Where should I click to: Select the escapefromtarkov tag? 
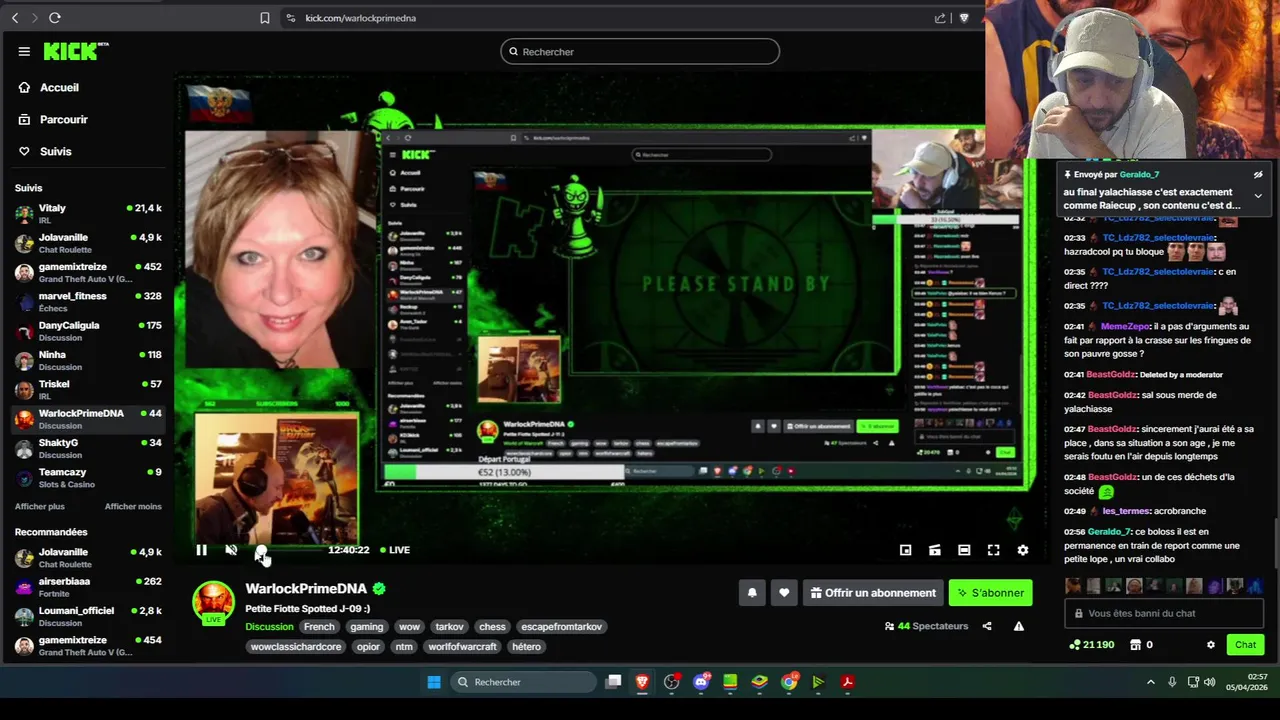[562, 627]
